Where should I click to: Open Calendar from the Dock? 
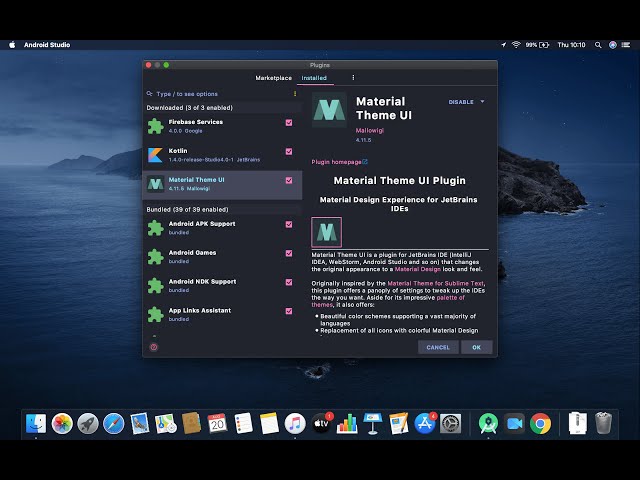click(217, 423)
